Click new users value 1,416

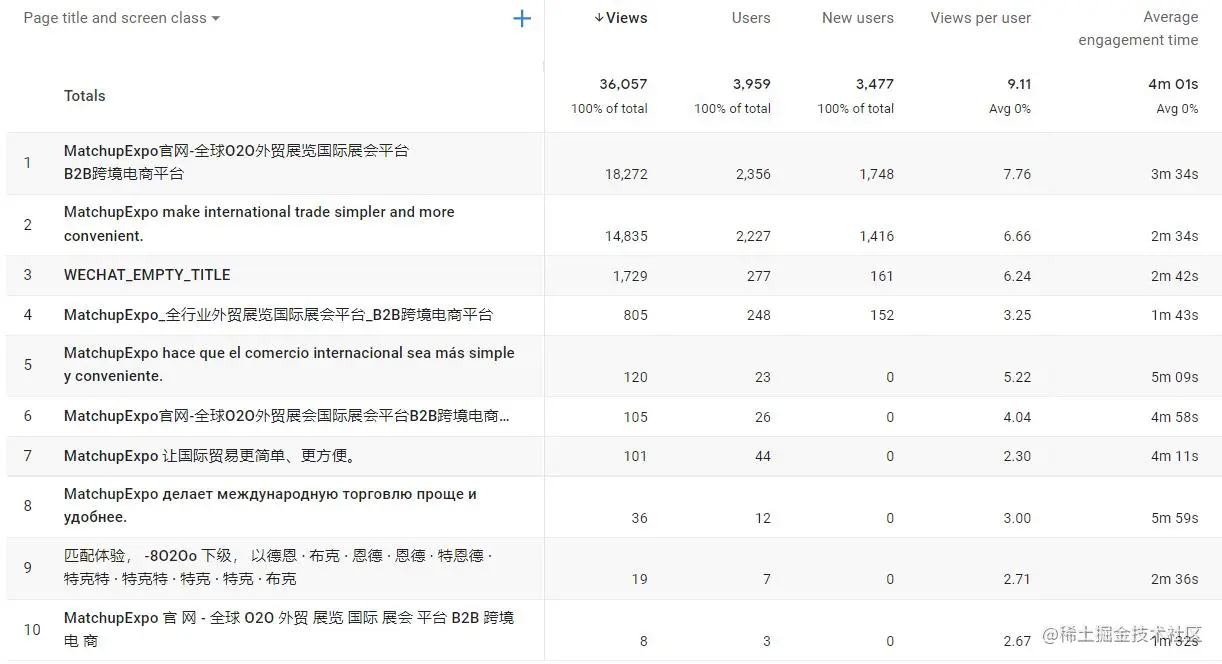[877, 236]
